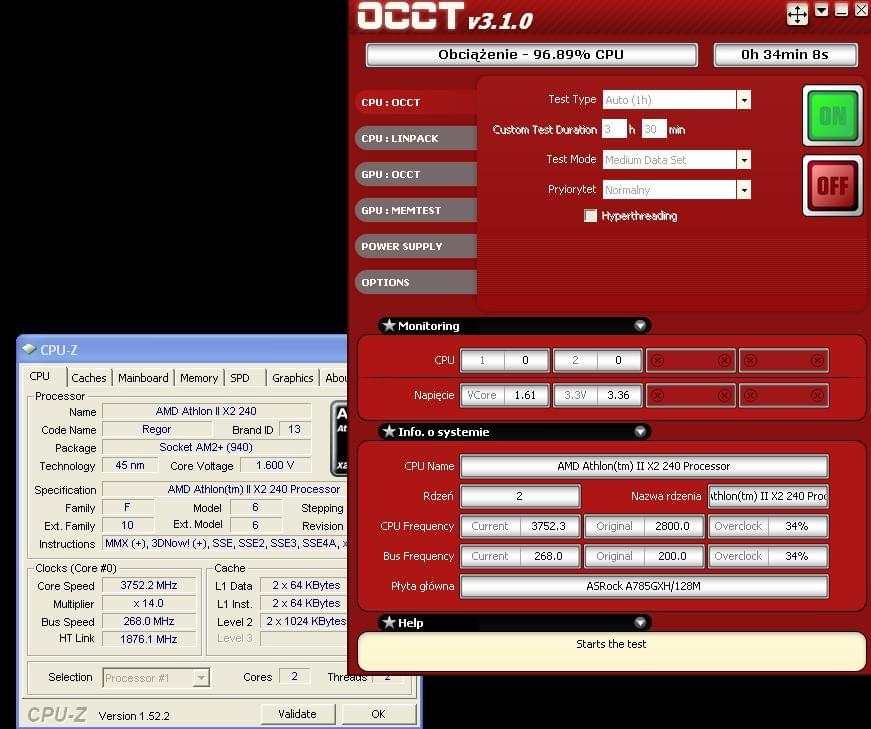
Task: Click the star icon beside Monitoring
Action: point(389,326)
